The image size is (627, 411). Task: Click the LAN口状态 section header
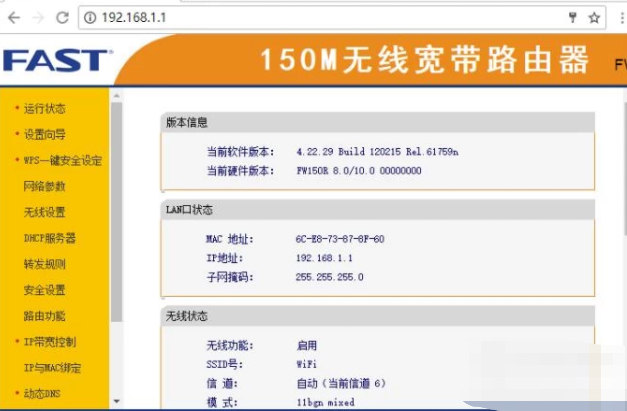coord(377,209)
